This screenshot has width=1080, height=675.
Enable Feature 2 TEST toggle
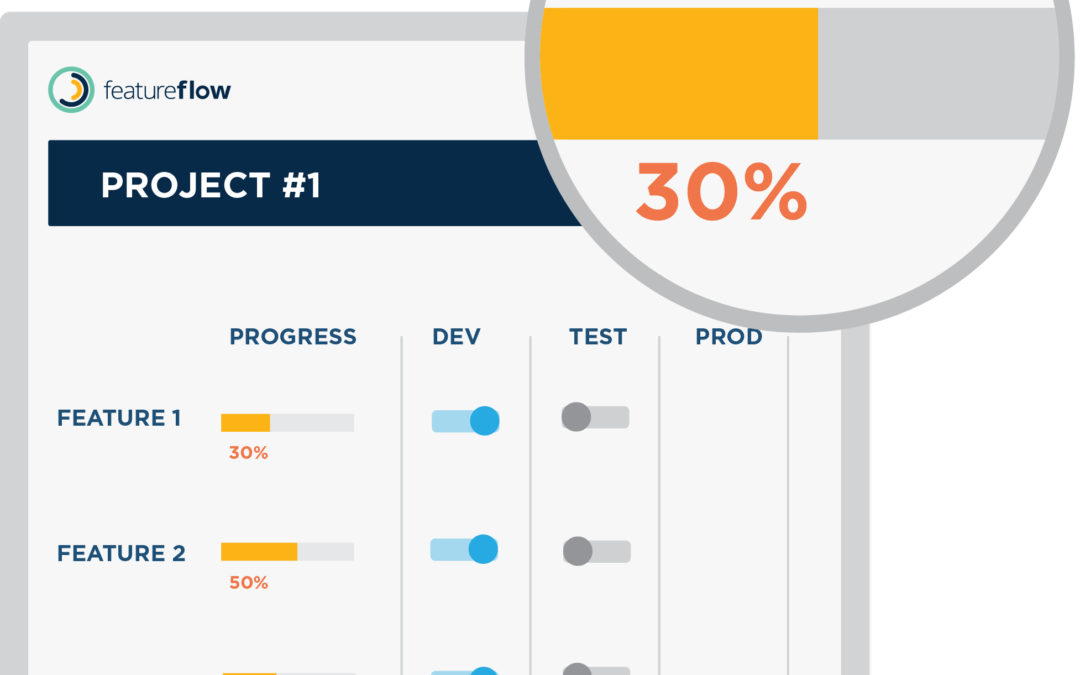pyautogui.click(x=596, y=551)
